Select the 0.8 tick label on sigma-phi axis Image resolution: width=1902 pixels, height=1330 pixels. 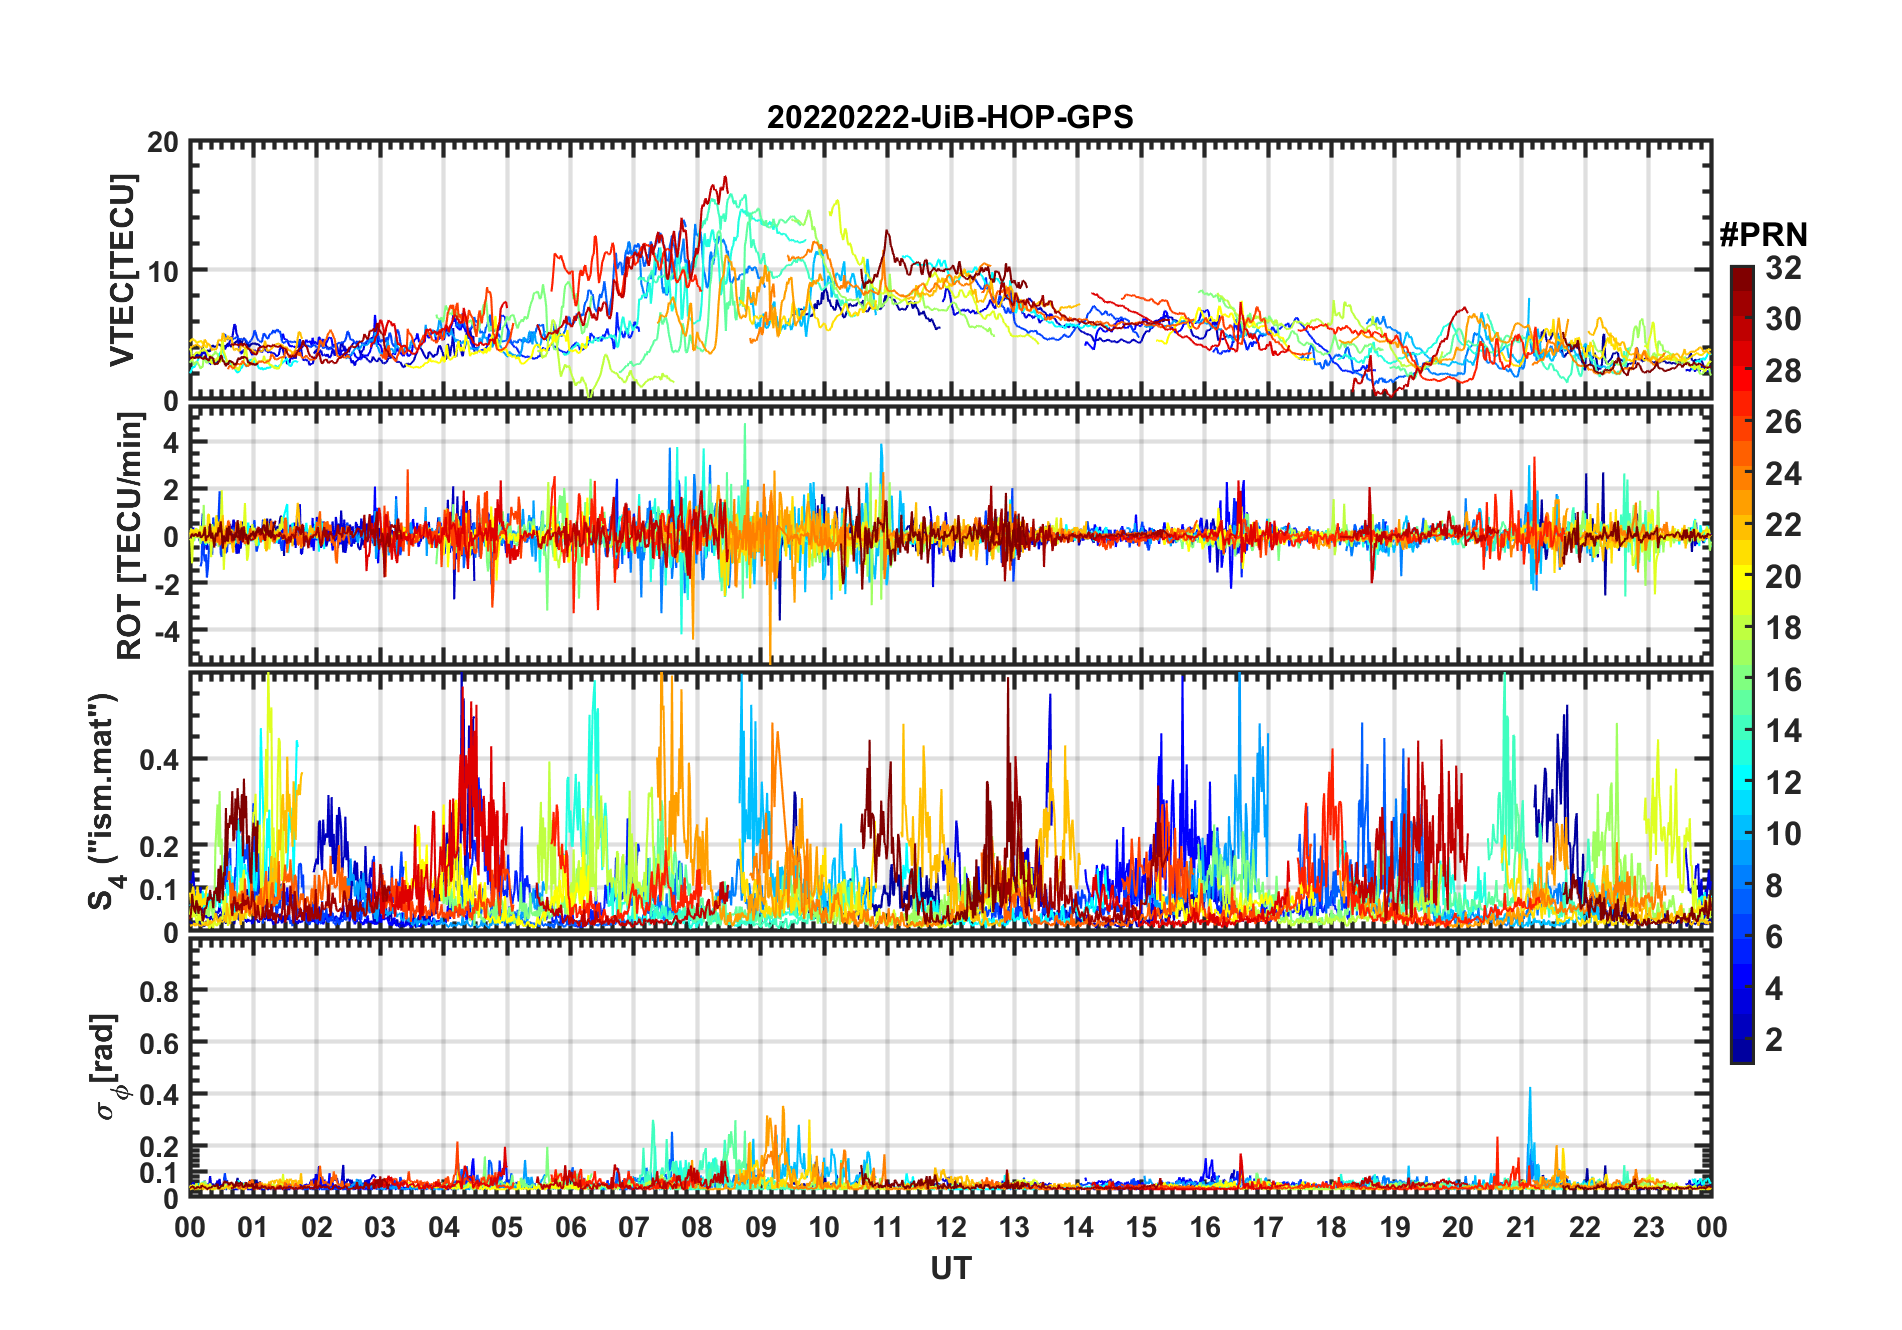click(159, 991)
